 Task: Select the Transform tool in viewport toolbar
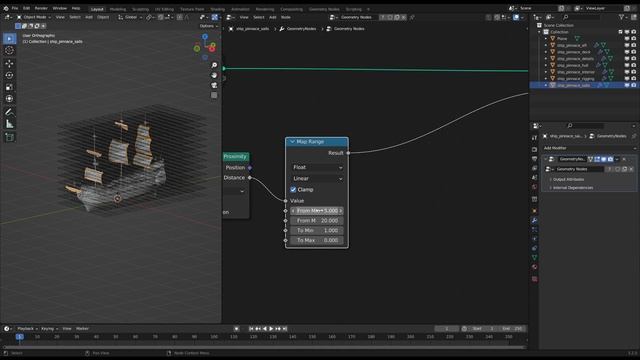click(x=10, y=99)
